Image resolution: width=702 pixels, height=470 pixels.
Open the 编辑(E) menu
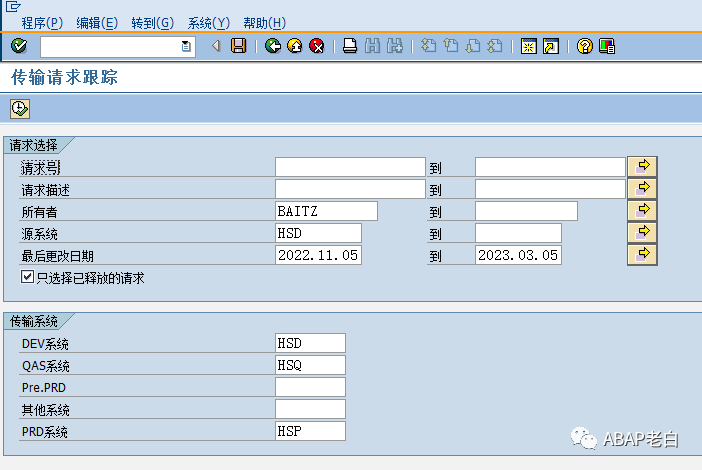click(x=97, y=23)
